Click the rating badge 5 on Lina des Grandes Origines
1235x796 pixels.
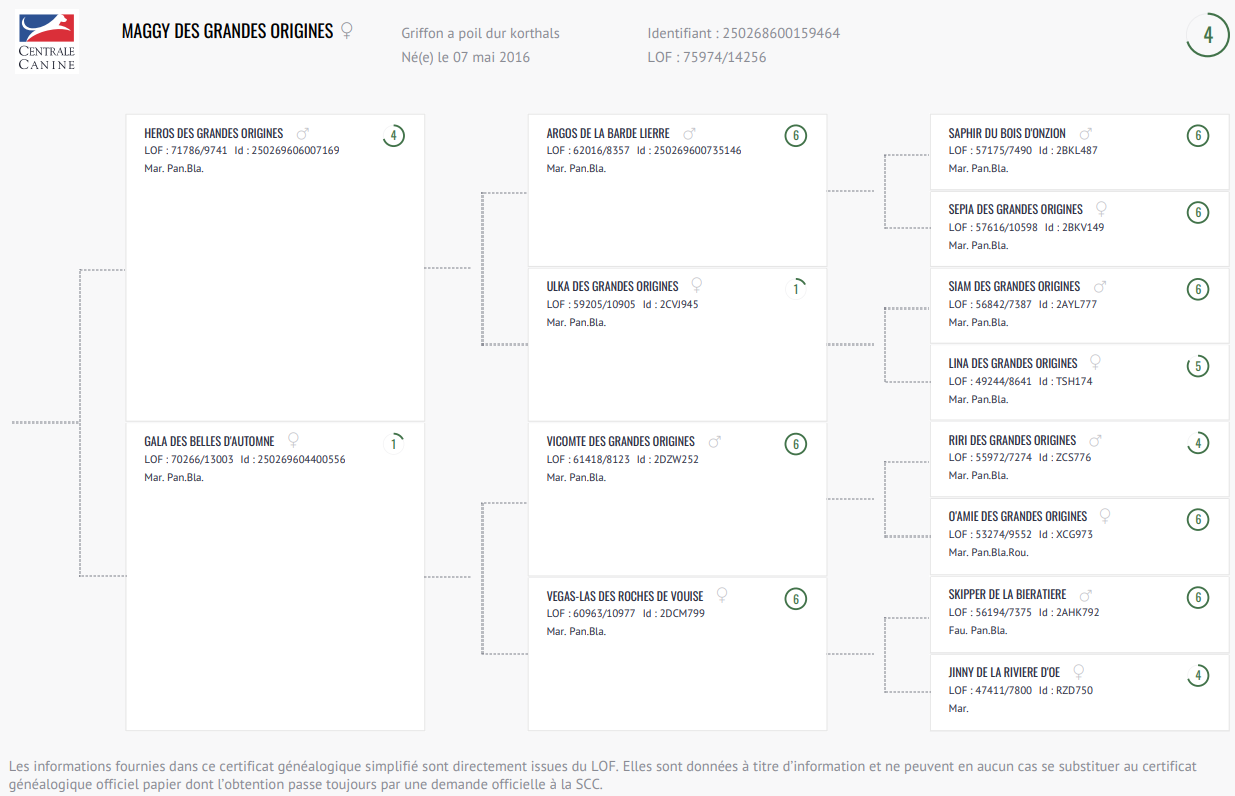point(1197,366)
